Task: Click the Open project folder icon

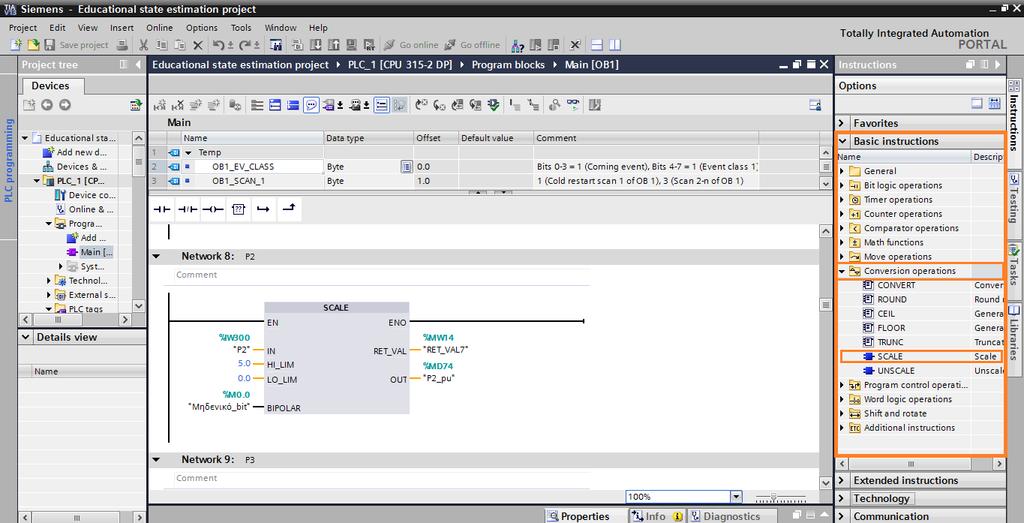Action: coord(33,45)
